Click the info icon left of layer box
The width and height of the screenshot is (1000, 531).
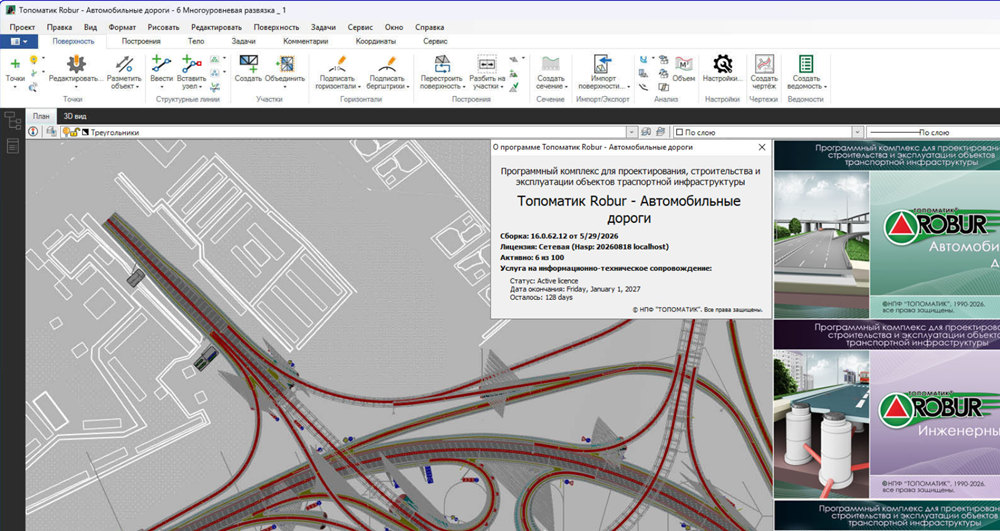pos(34,132)
